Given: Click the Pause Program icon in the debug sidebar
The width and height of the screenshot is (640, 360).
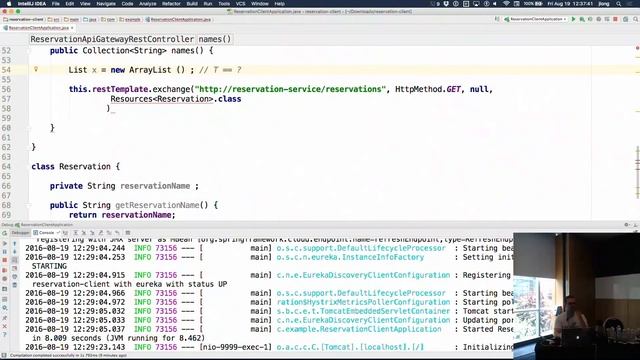Looking at the screenshot, I should [x=4, y=252].
